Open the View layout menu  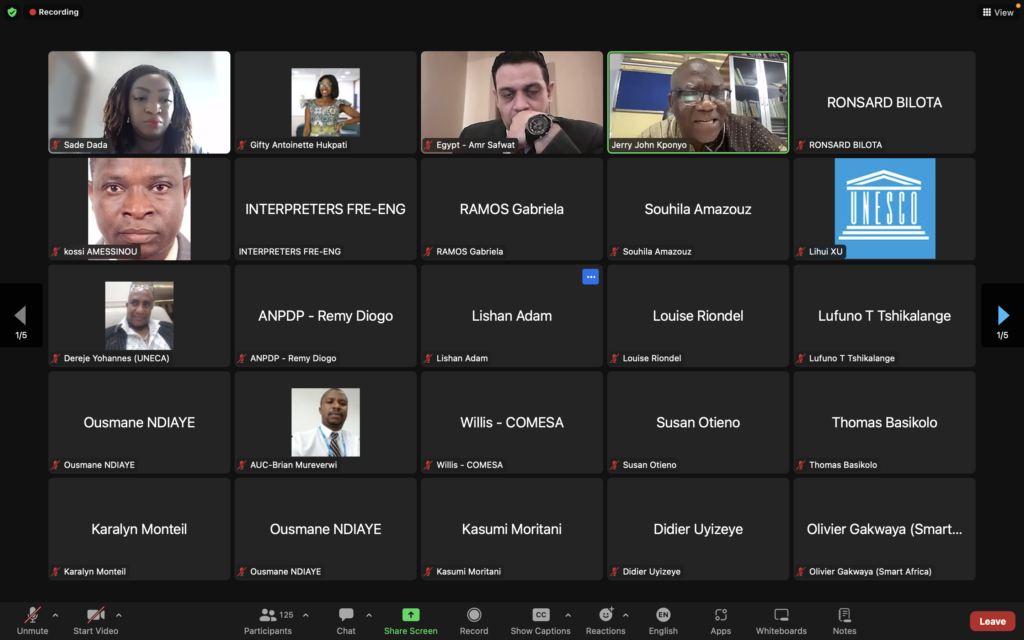[997, 12]
